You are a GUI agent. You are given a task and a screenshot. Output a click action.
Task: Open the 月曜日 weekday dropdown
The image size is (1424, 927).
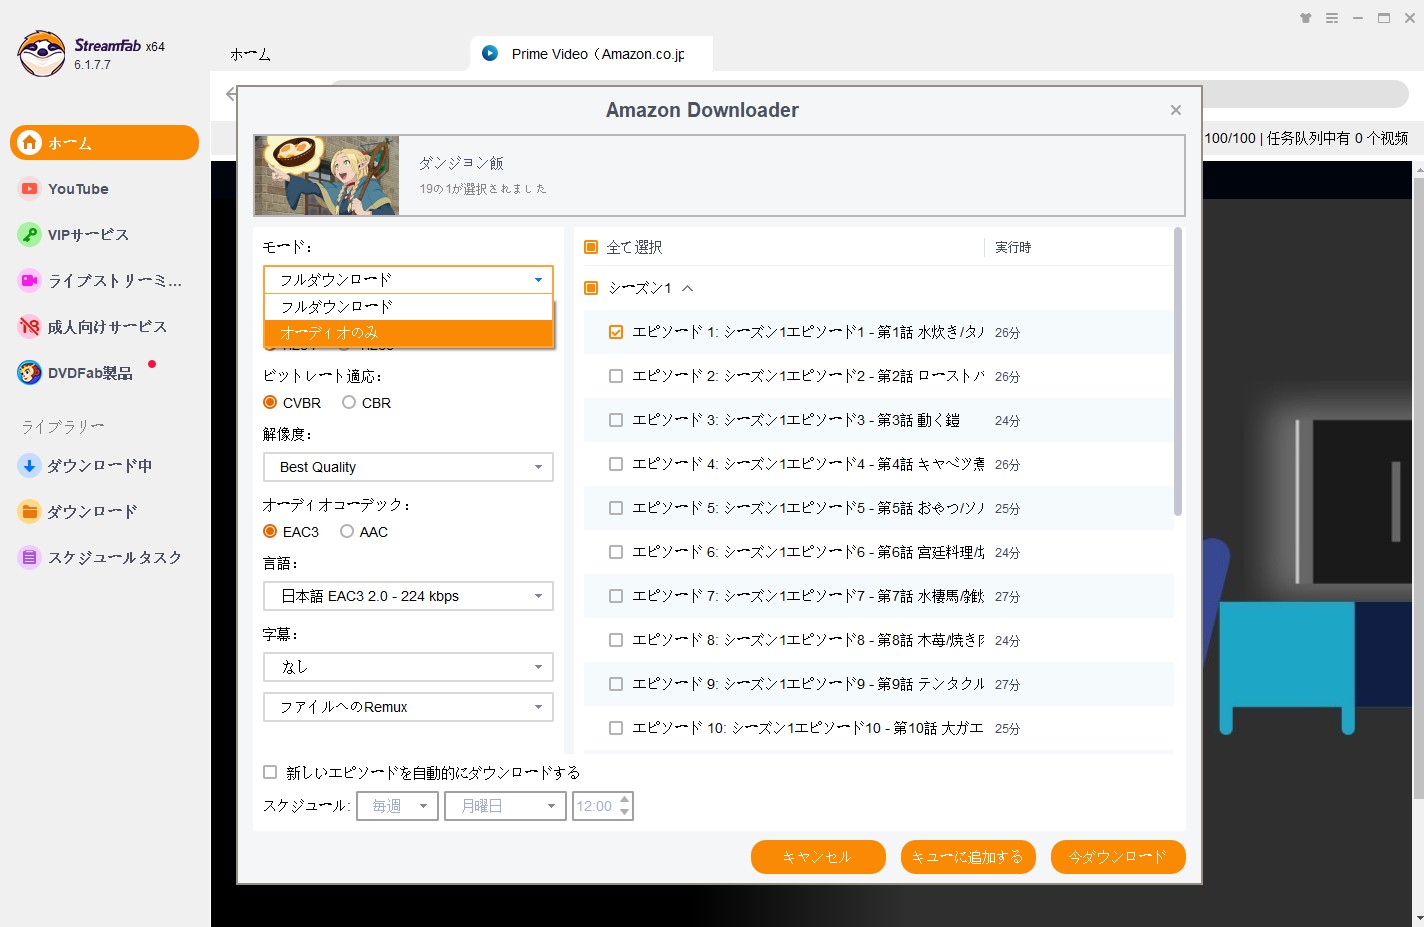pos(506,806)
